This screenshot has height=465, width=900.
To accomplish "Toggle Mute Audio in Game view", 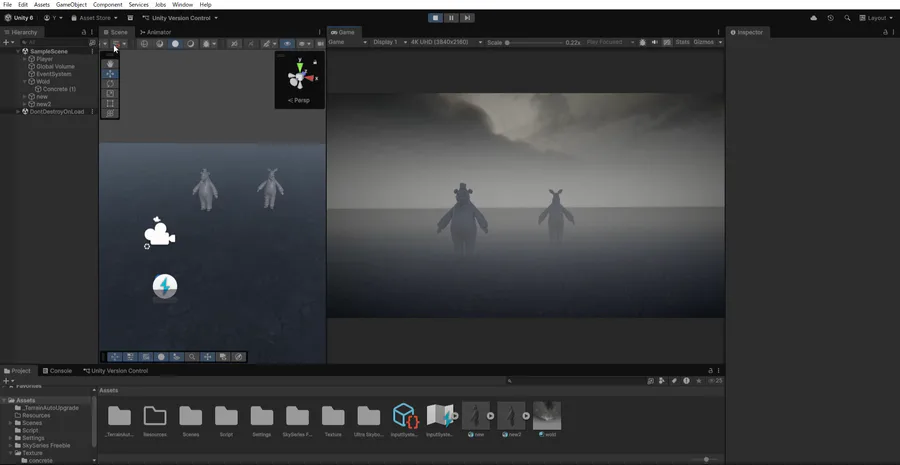I will (x=654, y=43).
